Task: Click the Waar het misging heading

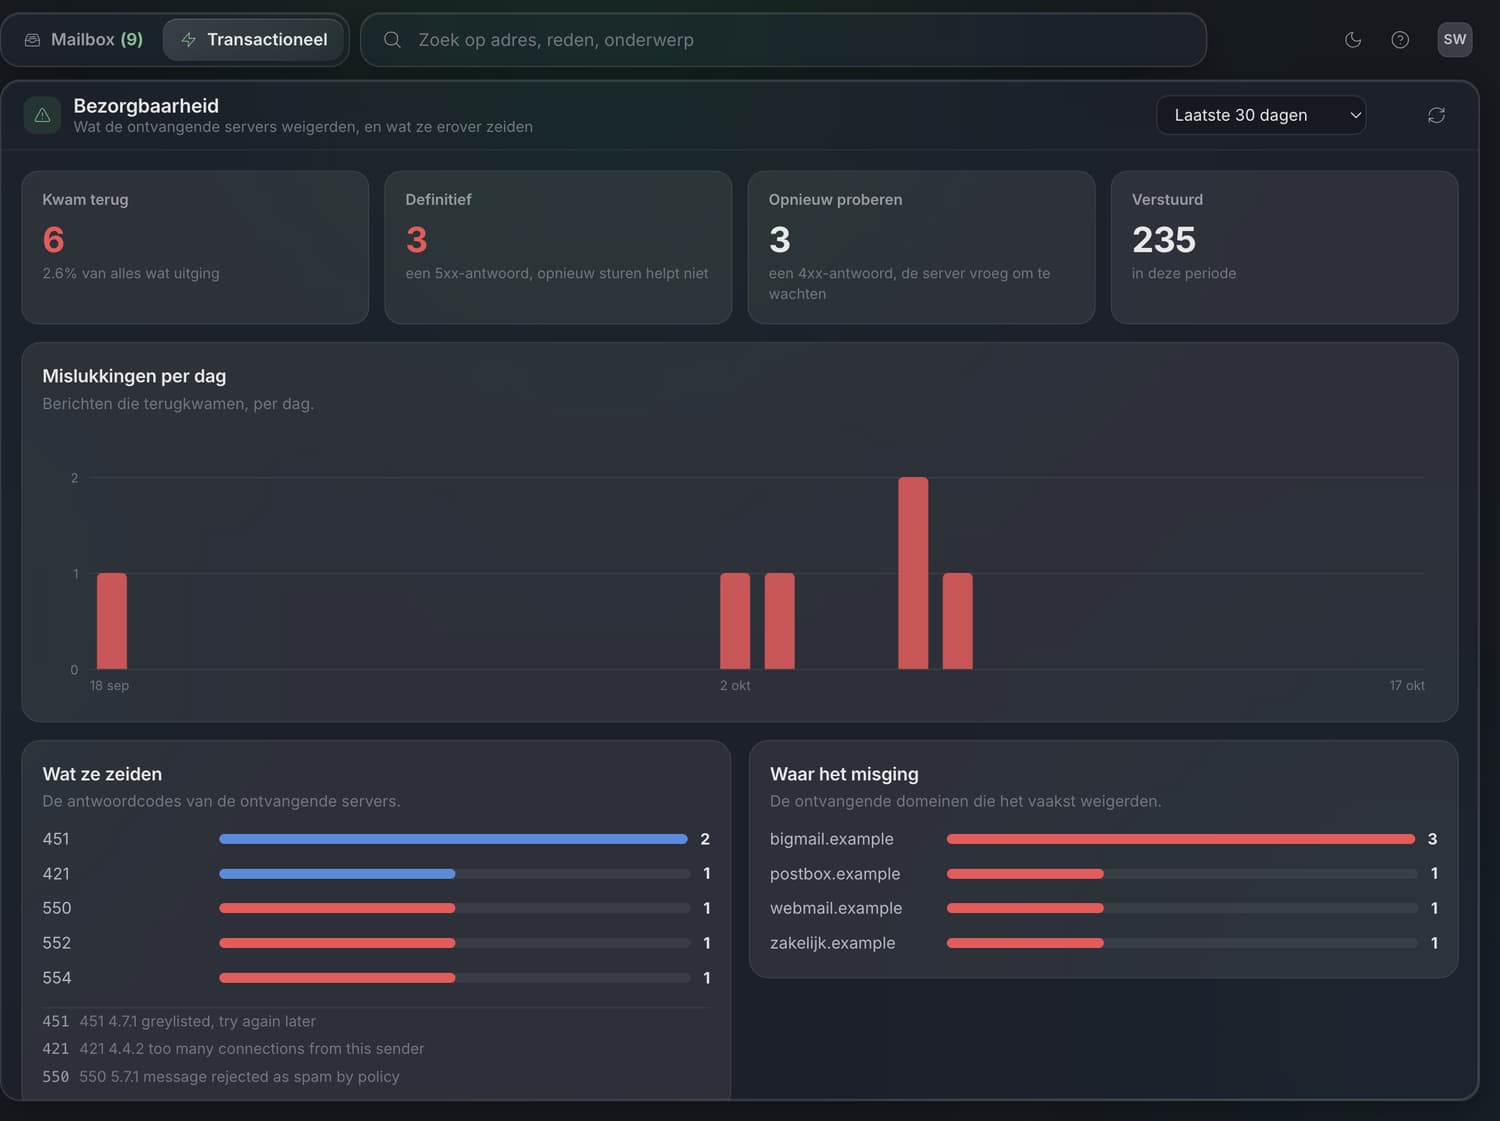Action: [x=844, y=774]
